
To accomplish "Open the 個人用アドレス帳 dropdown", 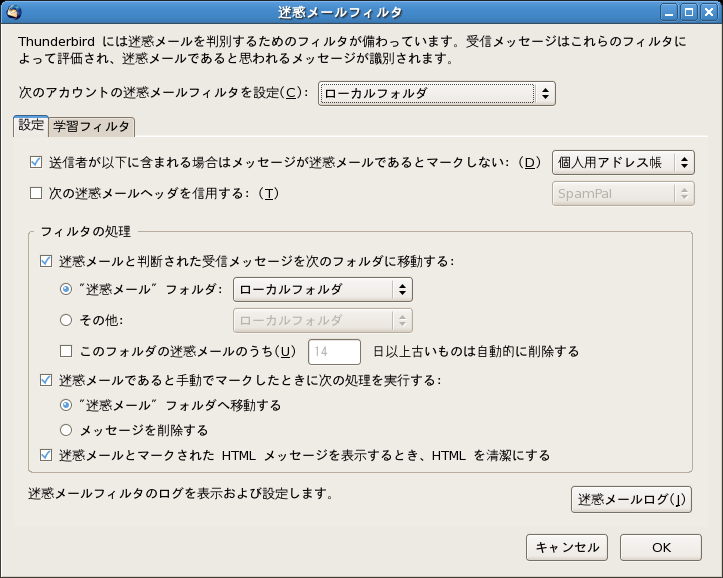I will tap(623, 162).
